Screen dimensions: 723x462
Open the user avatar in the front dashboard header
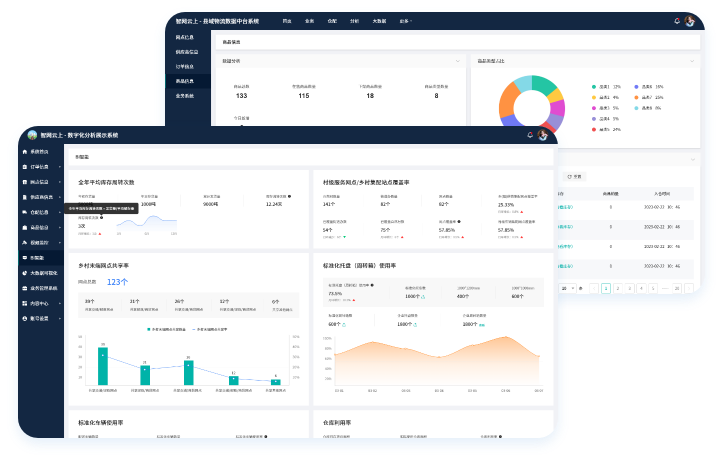tap(543, 135)
